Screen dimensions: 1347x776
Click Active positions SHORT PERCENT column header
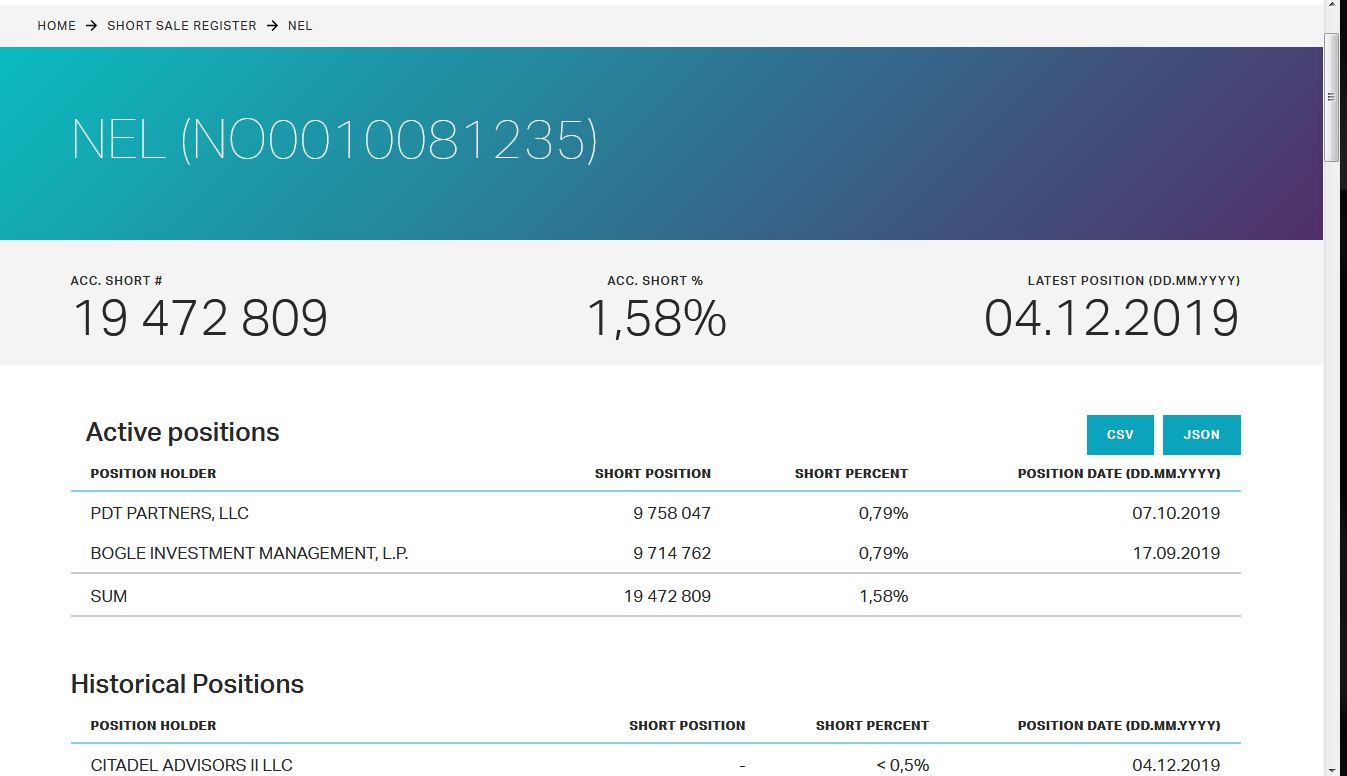[851, 474]
